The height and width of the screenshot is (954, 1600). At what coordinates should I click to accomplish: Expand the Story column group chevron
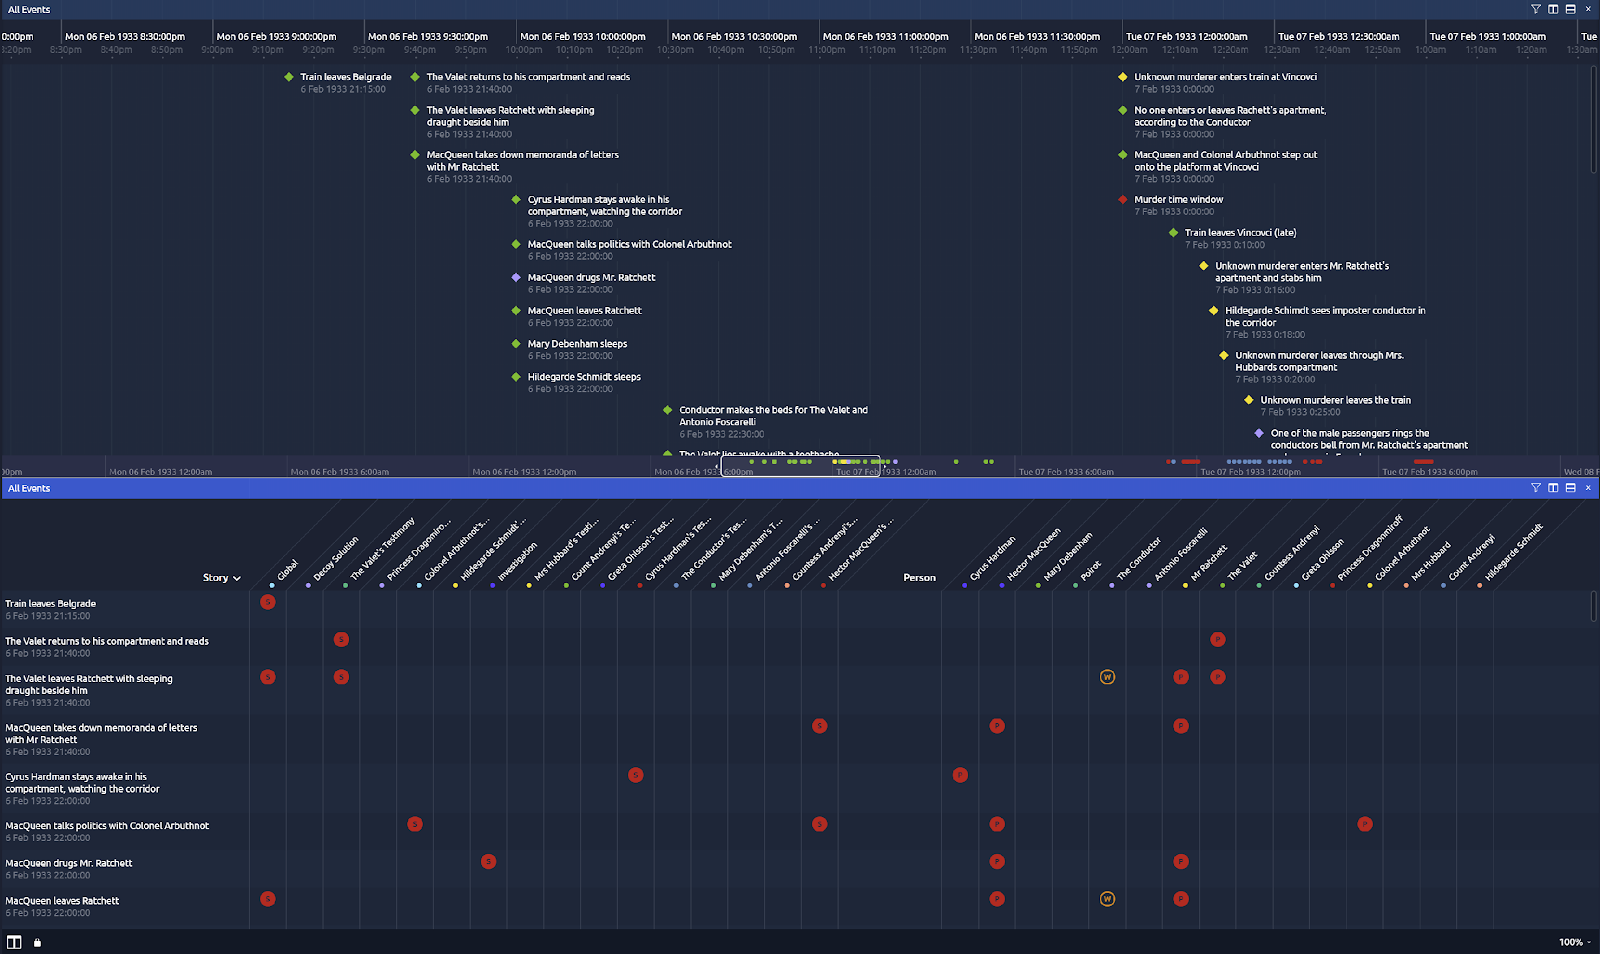(x=237, y=578)
